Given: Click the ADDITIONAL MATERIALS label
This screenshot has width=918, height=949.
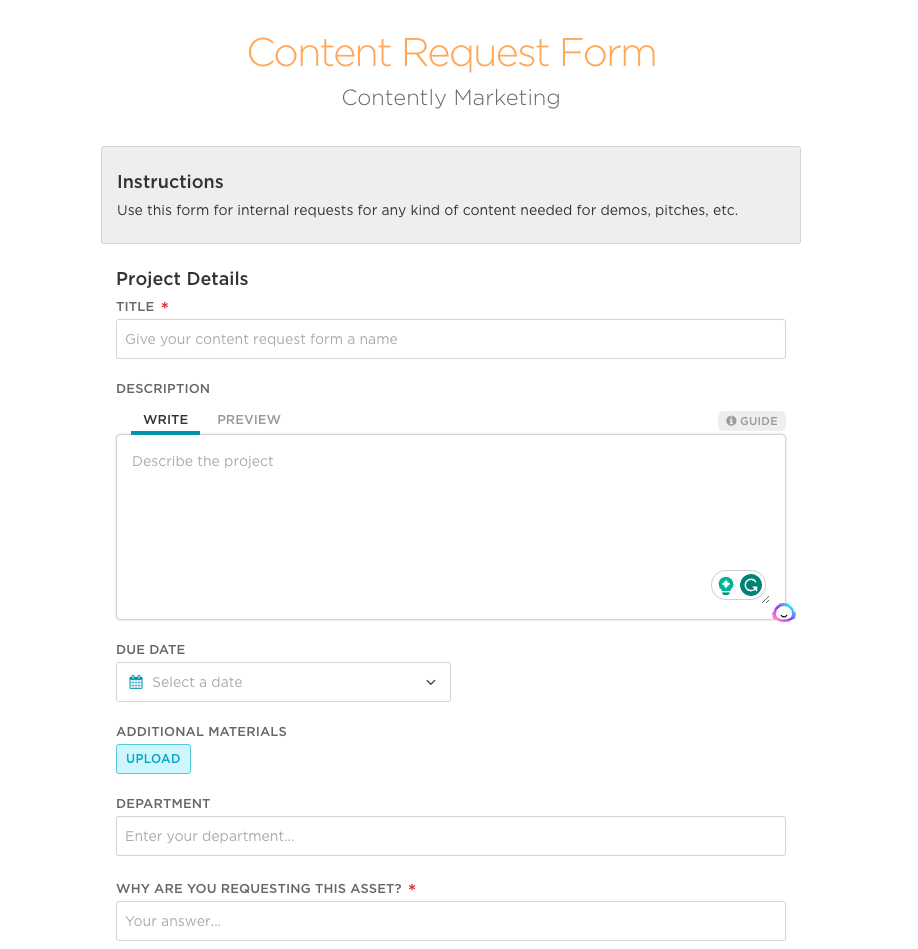Looking at the screenshot, I should (201, 732).
